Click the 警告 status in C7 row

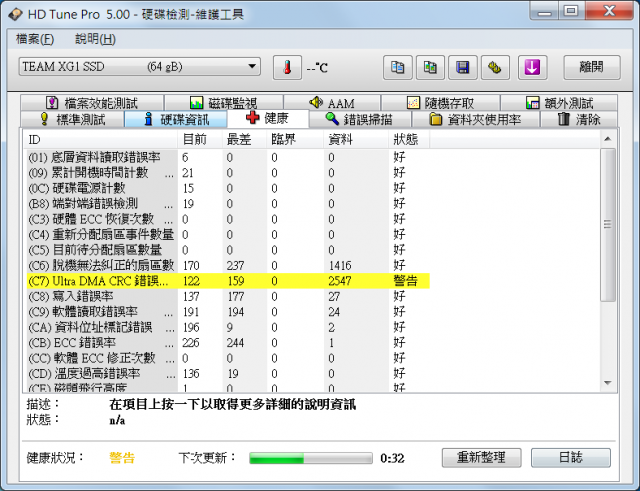tap(405, 281)
